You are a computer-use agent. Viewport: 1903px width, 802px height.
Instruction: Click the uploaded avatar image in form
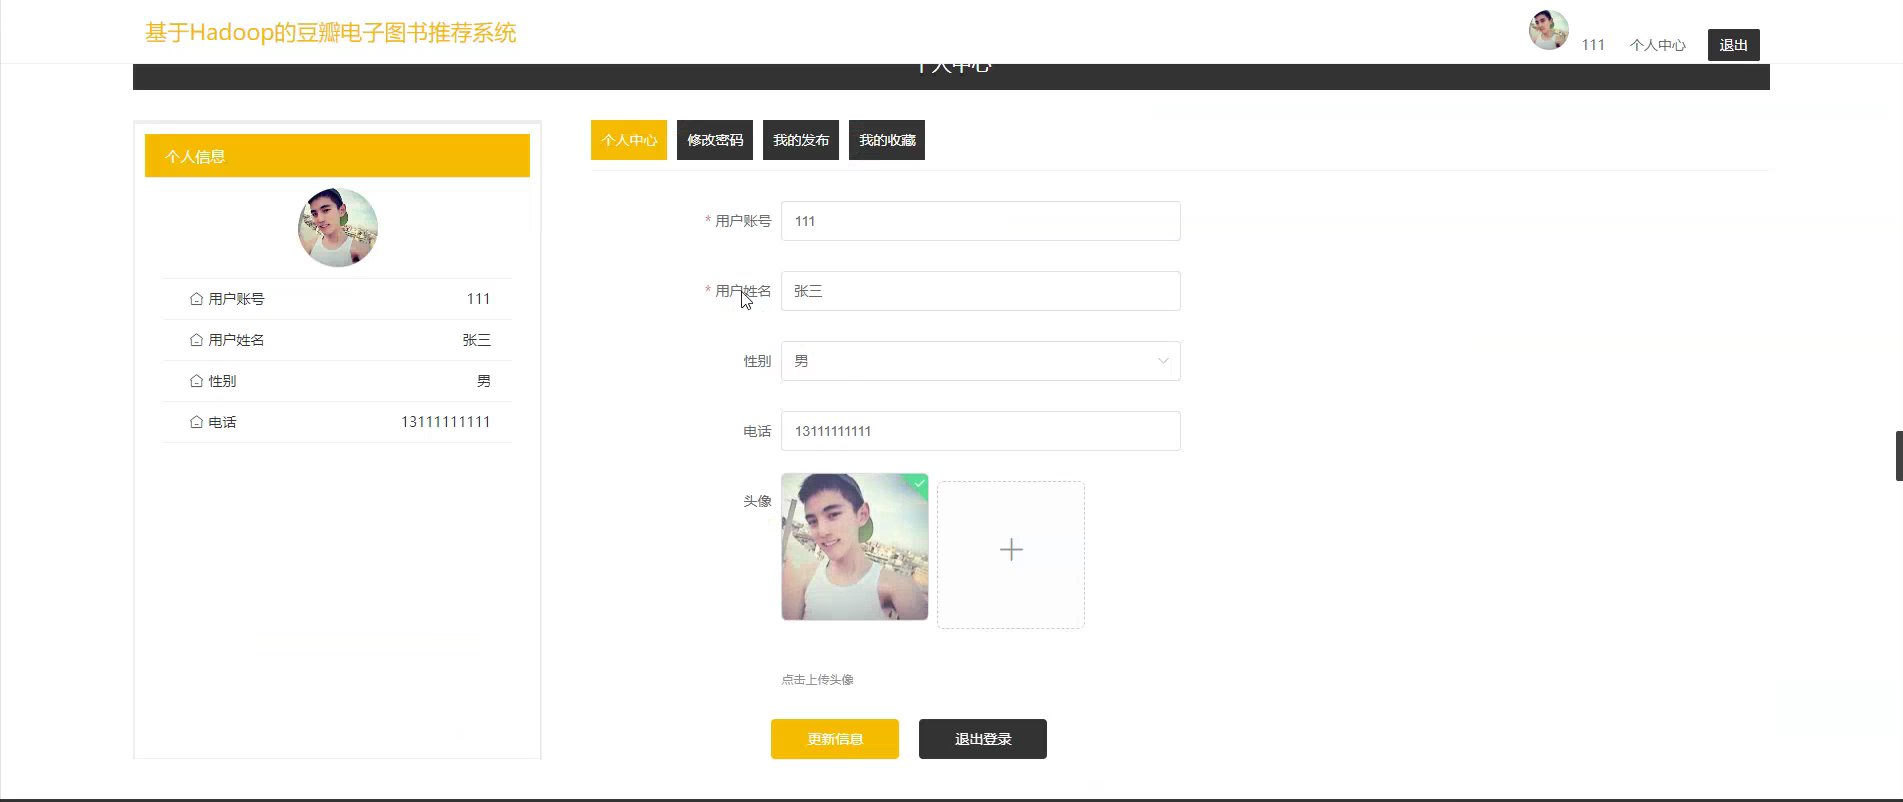855,547
